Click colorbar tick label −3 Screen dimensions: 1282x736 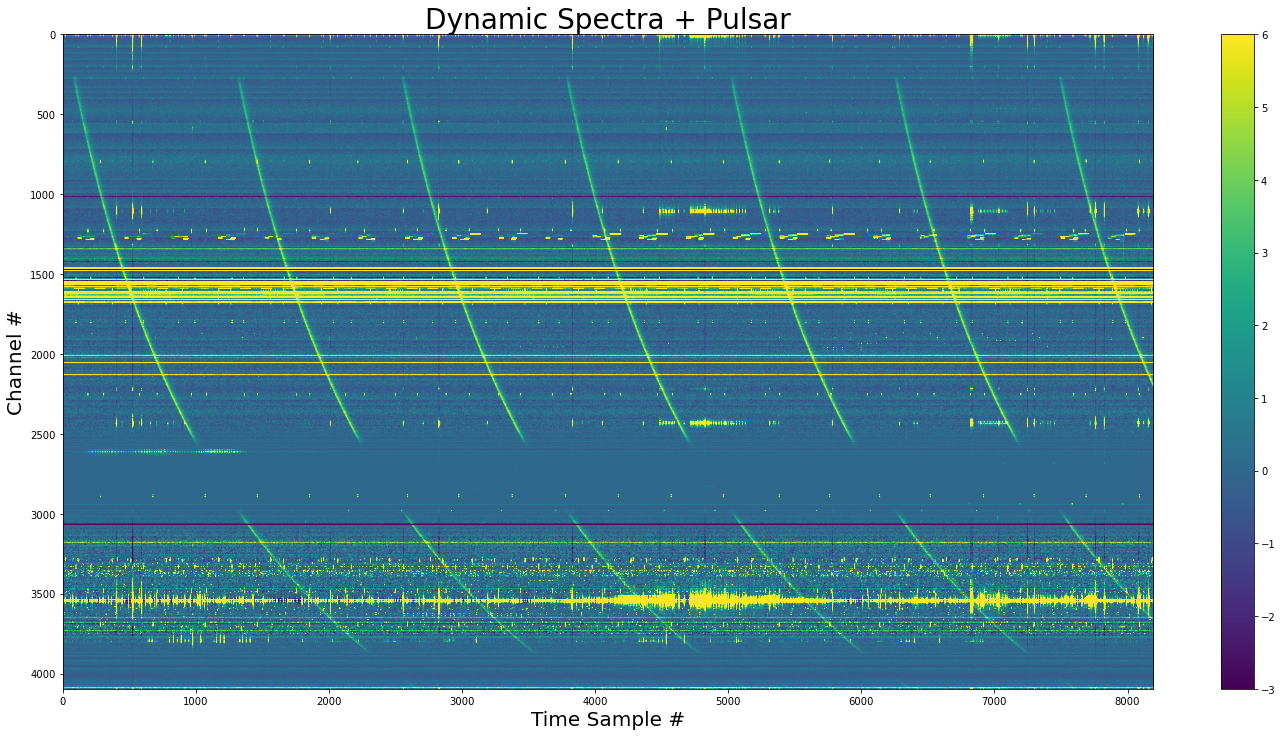[1268, 690]
